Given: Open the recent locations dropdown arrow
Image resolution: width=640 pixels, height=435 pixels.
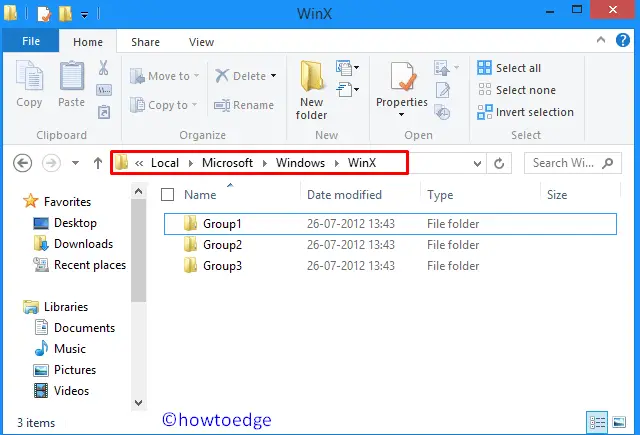Looking at the screenshot, I should [x=75, y=163].
